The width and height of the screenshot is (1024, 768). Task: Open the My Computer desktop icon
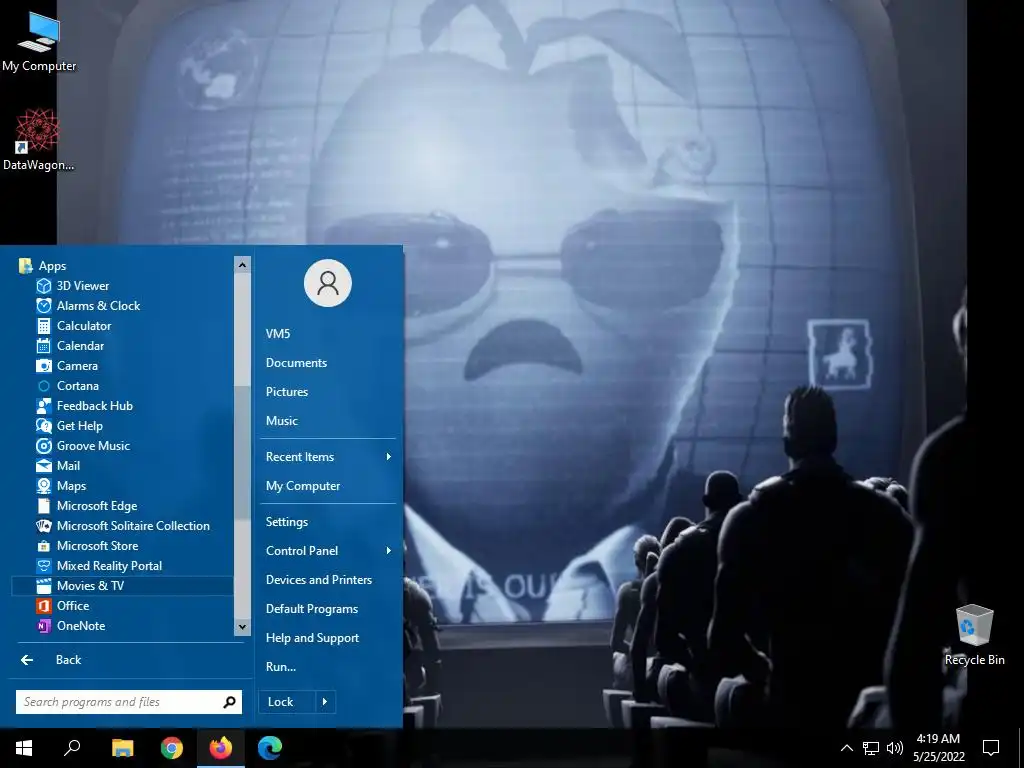[39, 40]
